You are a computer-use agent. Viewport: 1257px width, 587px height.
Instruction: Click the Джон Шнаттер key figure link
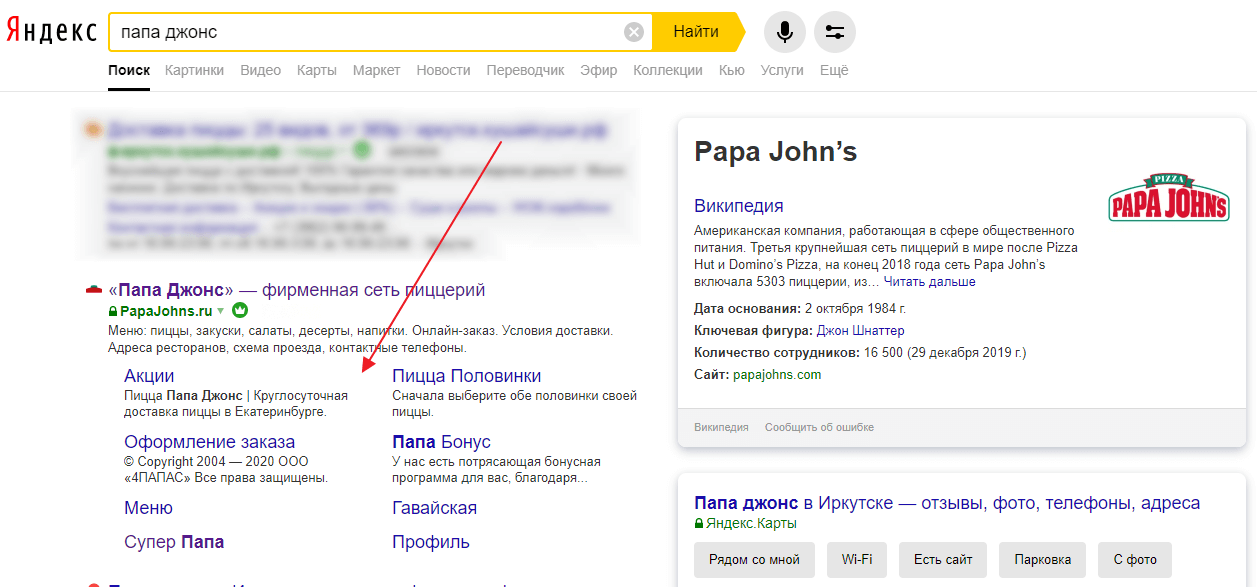point(860,330)
